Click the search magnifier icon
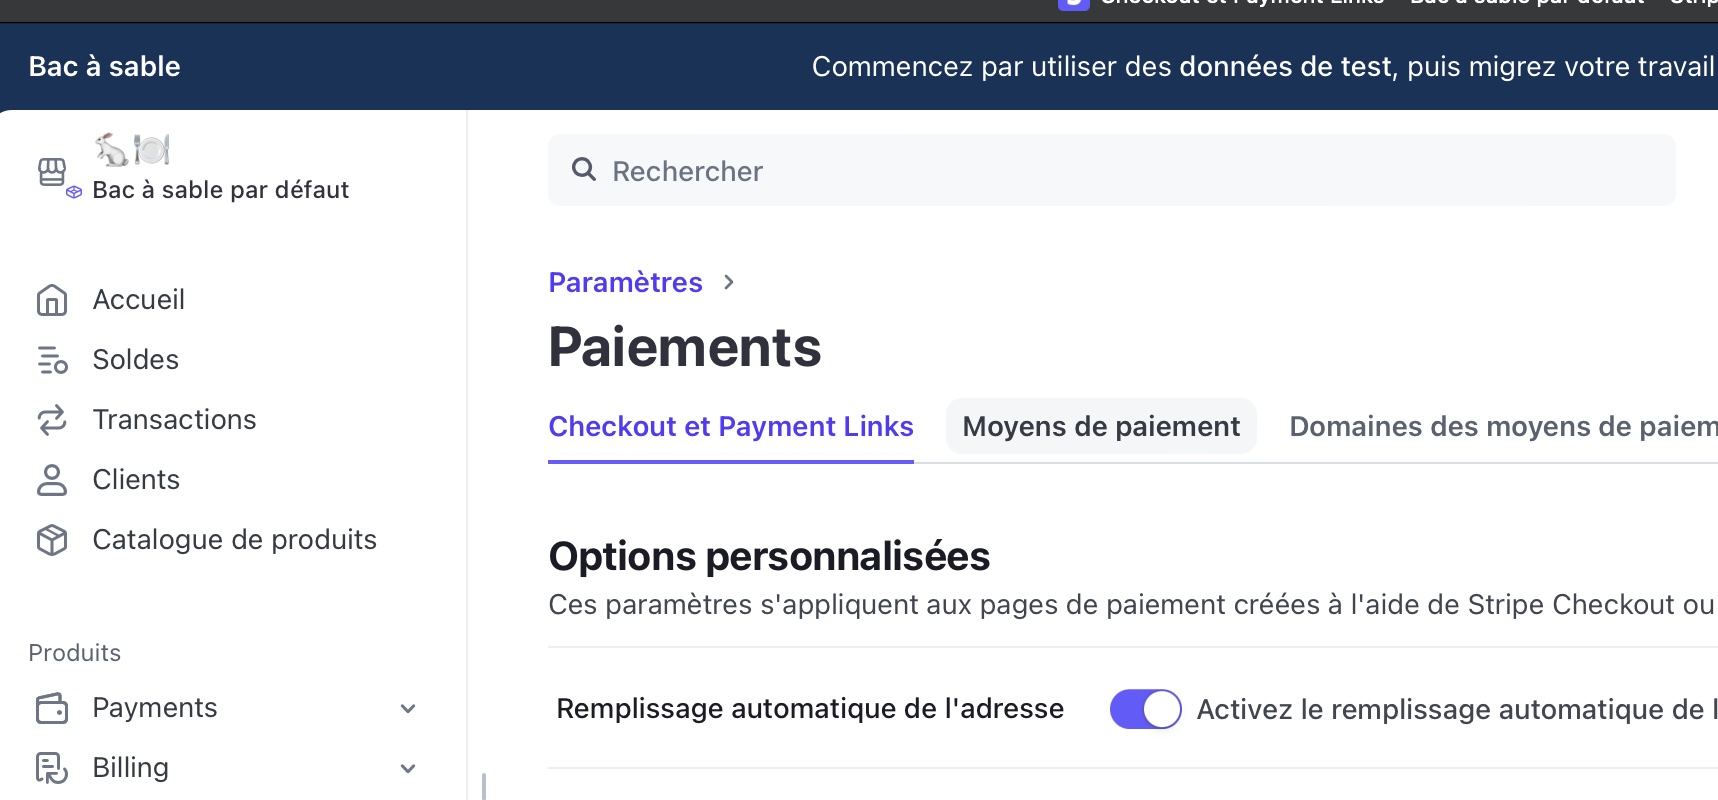Viewport: 1718px width, 800px height. coord(584,169)
